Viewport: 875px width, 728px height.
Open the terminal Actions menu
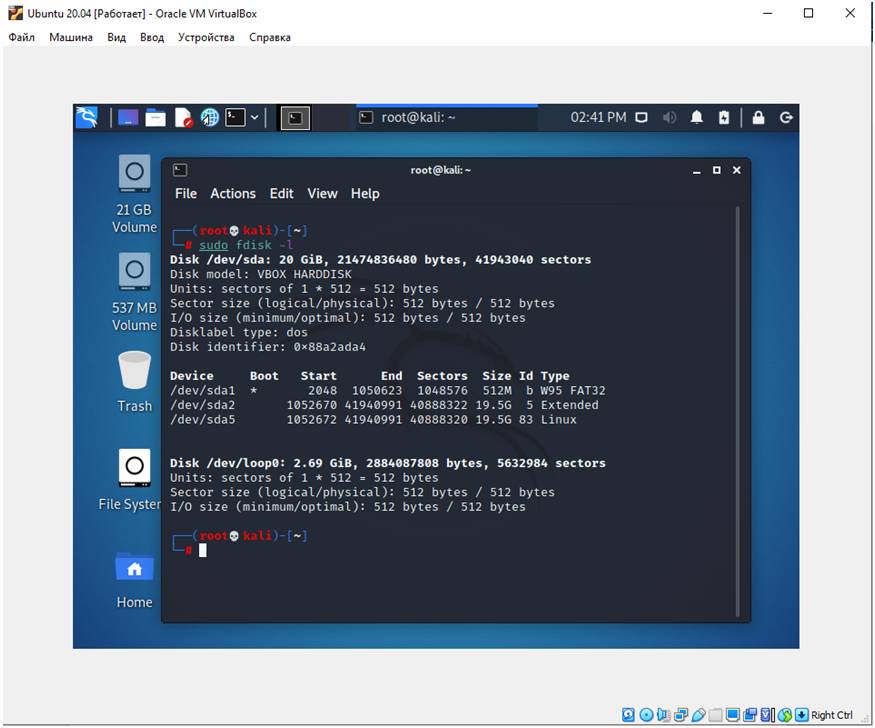click(233, 193)
